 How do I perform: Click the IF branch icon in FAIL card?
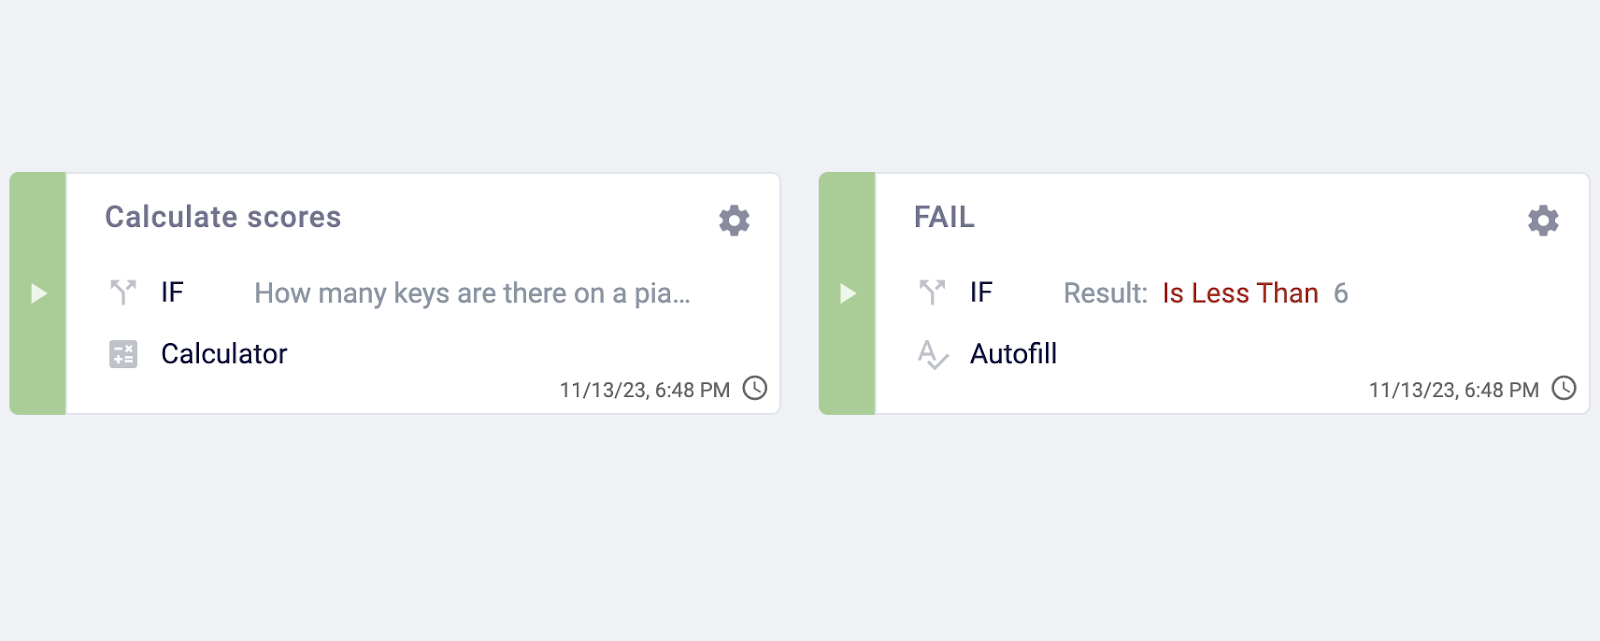pyautogui.click(x=932, y=292)
